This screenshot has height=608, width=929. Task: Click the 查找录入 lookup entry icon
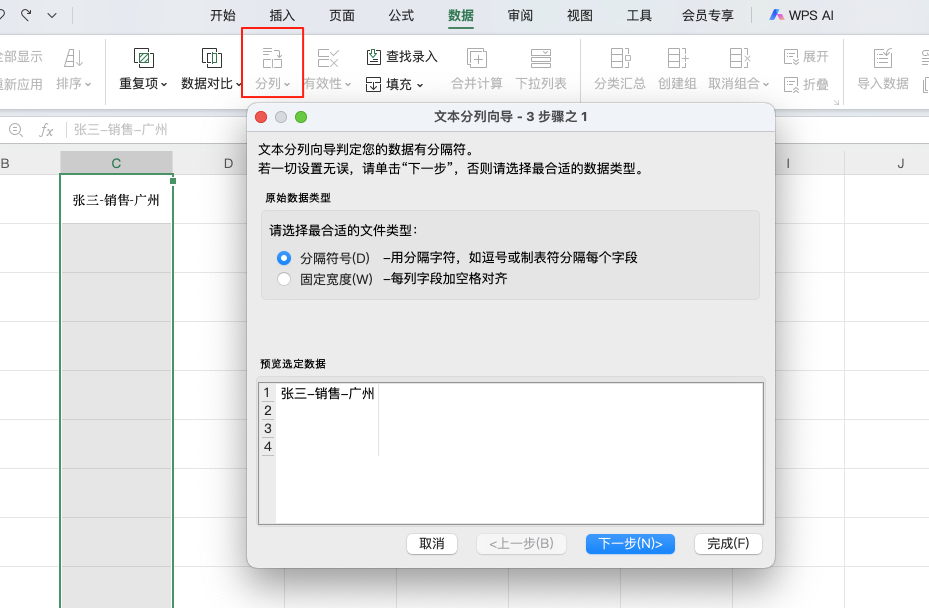375,57
